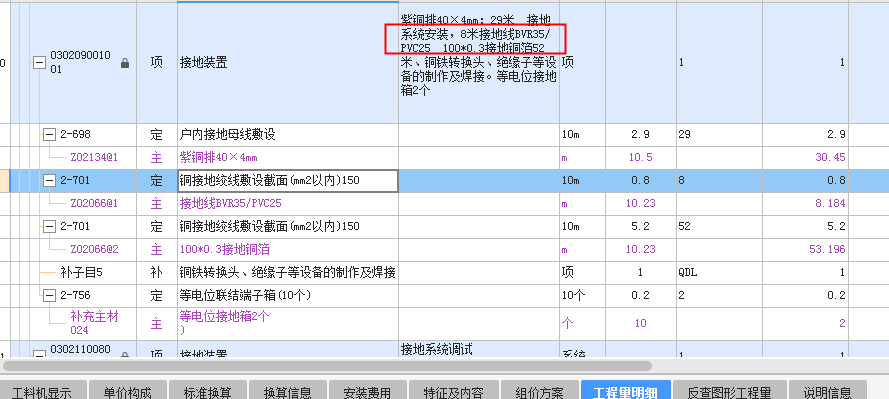
Task: Select the 补子目5 row code
Action: pos(83,273)
